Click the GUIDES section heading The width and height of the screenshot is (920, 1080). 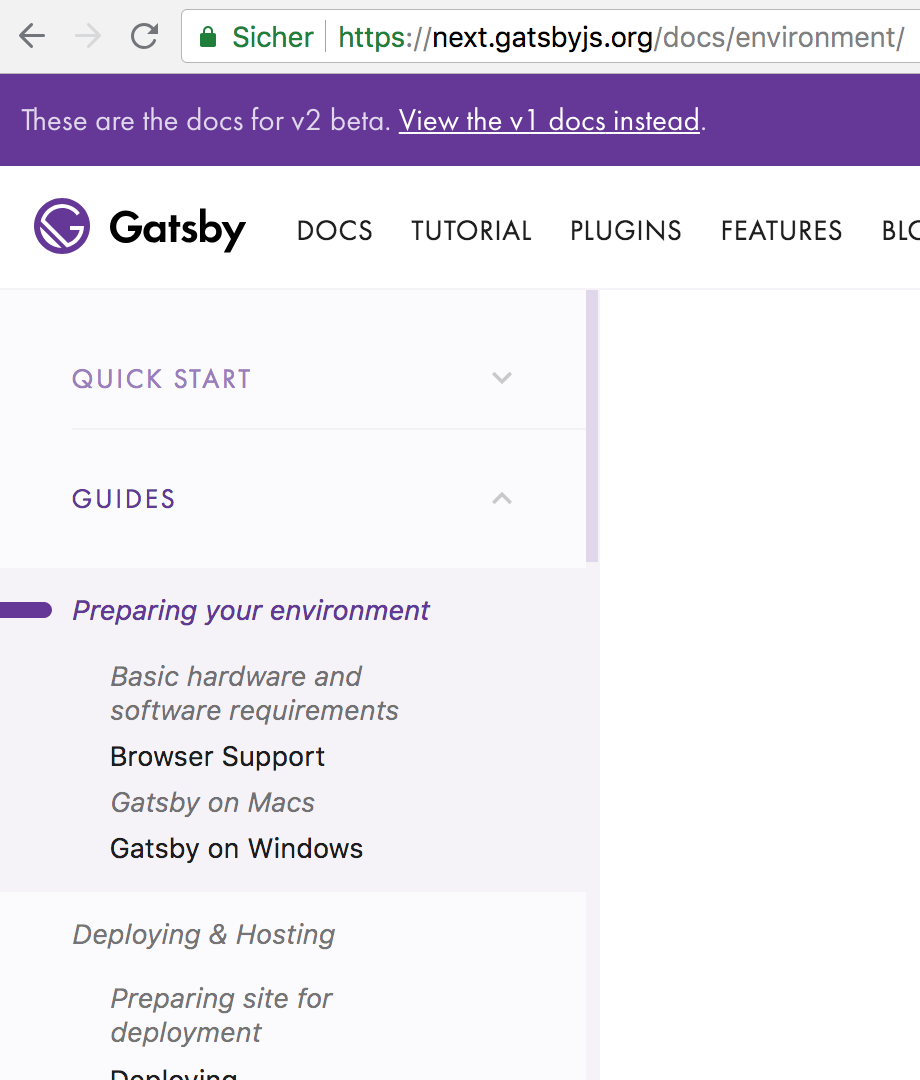pyautogui.click(x=124, y=499)
